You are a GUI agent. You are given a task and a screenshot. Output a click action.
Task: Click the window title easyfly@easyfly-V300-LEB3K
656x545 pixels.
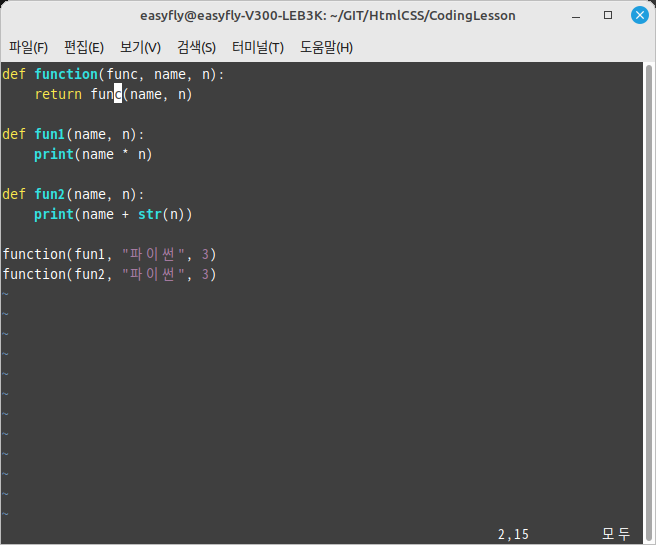pos(328,15)
